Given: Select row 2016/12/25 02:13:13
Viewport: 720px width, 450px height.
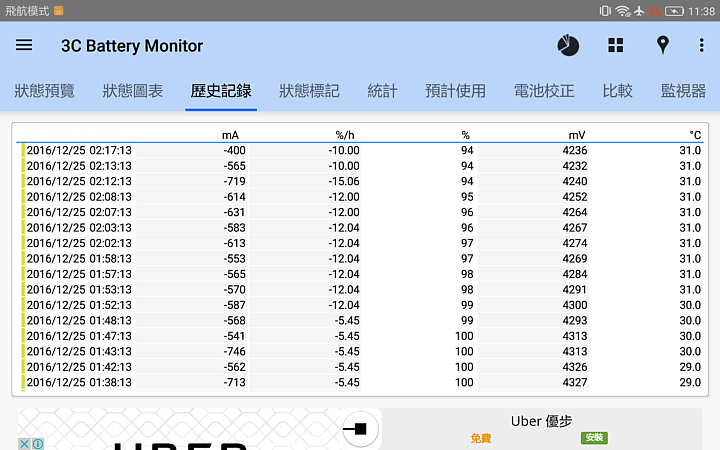Looking at the screenshot, I should click(362, 166).
